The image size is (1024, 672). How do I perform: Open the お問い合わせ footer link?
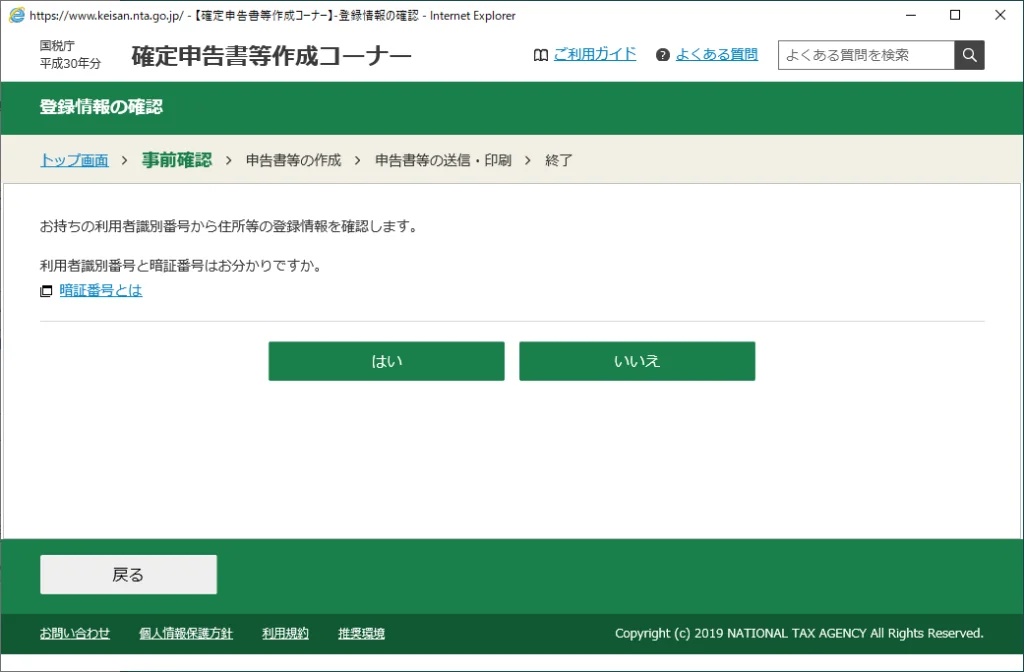point(74,633)
